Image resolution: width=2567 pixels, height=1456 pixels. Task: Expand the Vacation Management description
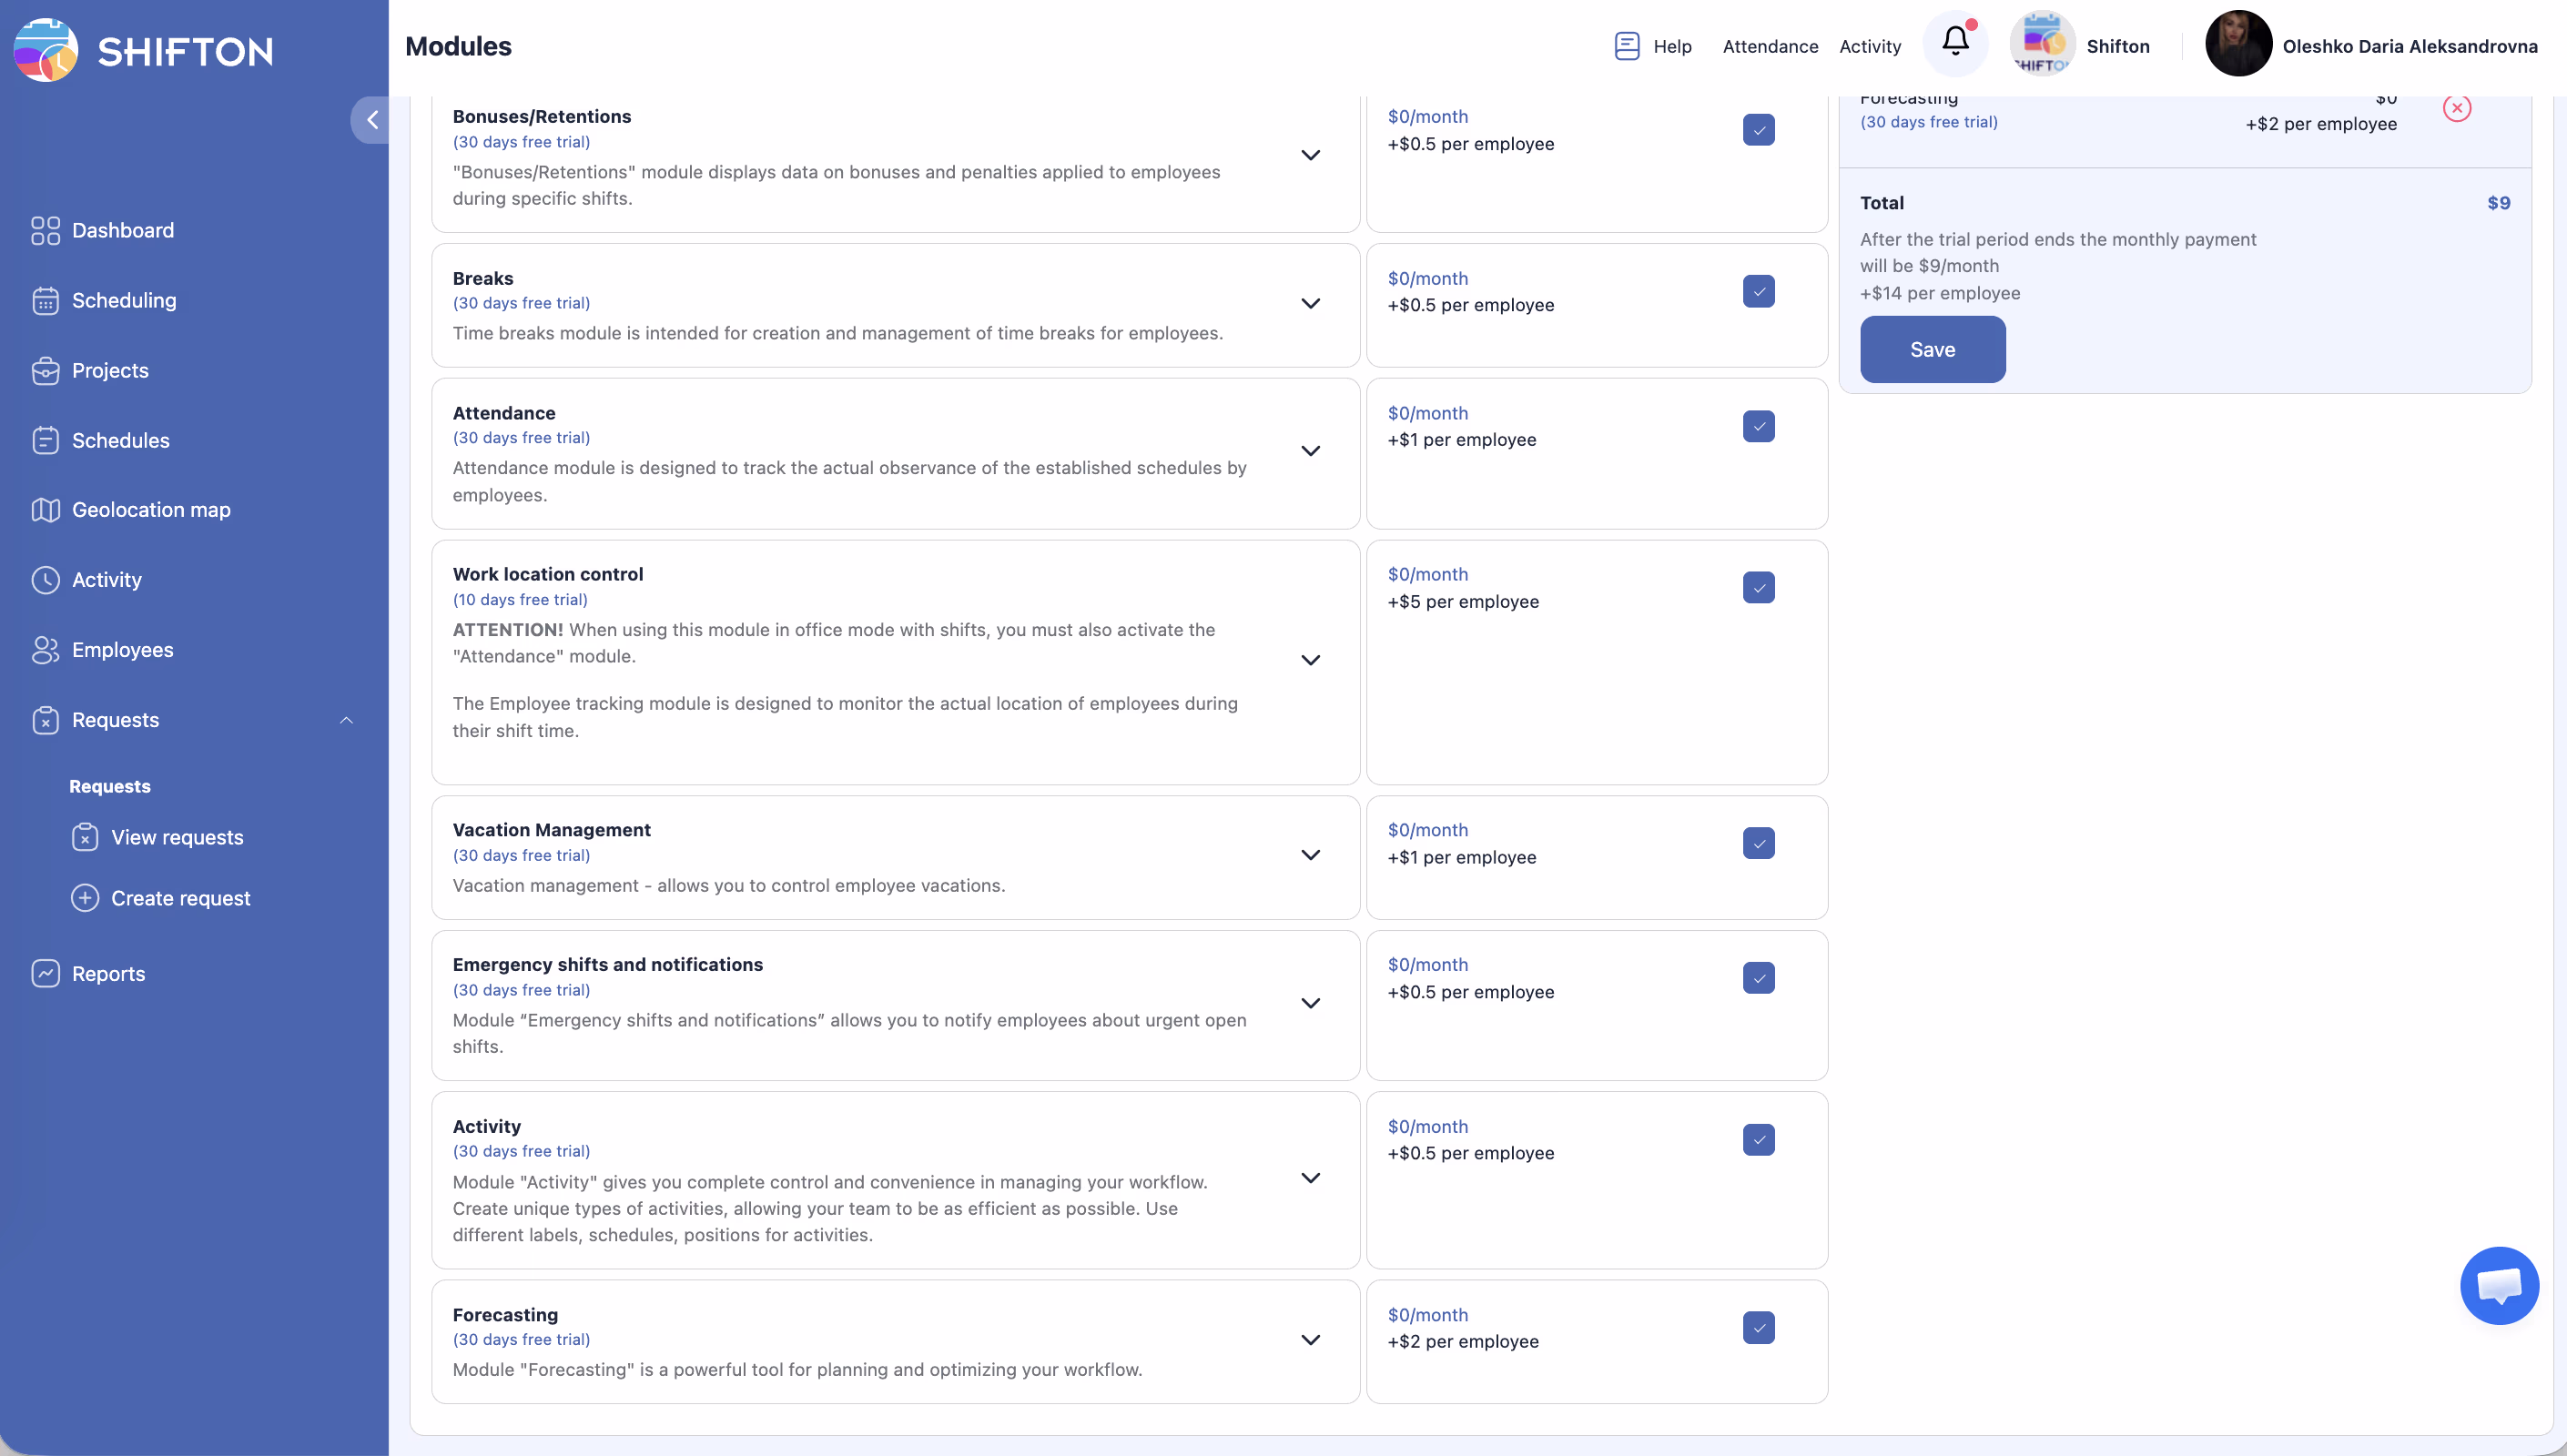pyautogui.click(x=1310, y=855)
